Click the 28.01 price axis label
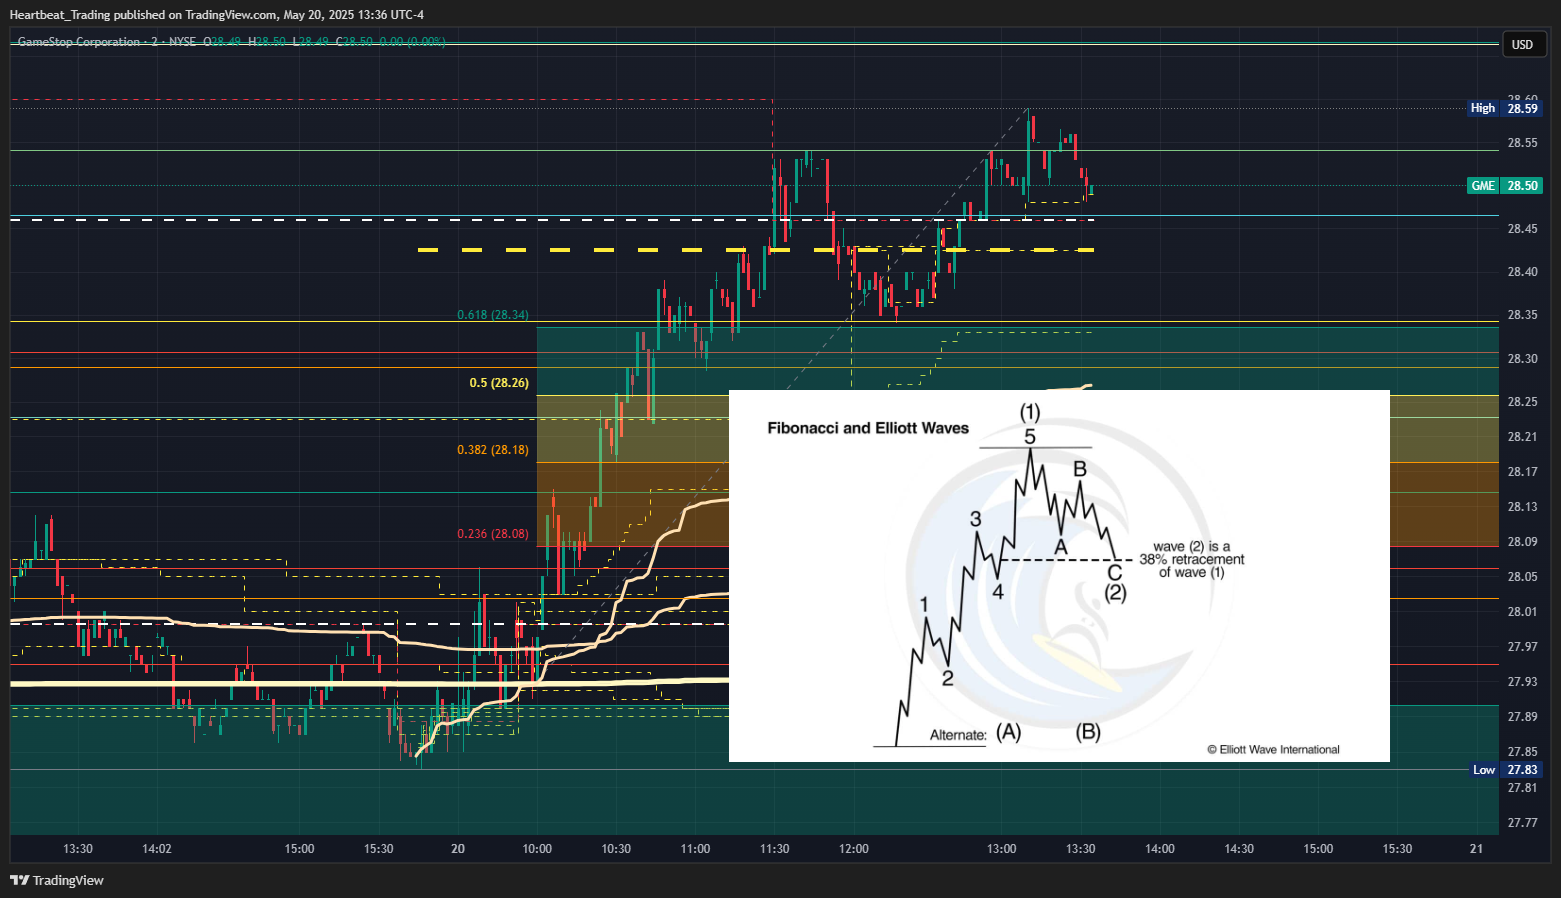The width and height of the screenshot is (1561, 898). pyautogui.click(x=1523, y=612)
